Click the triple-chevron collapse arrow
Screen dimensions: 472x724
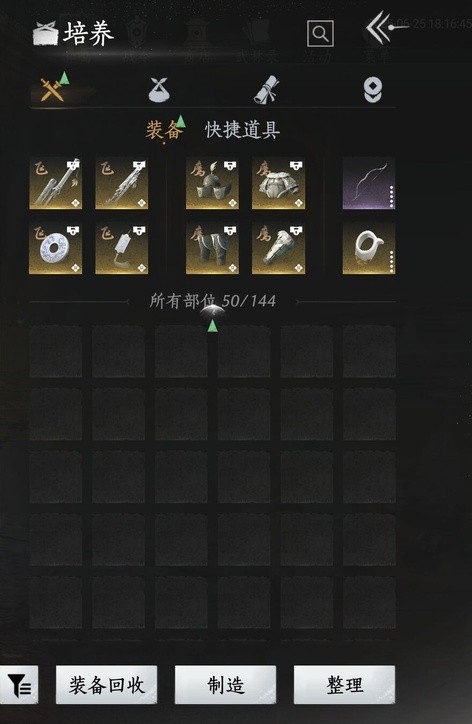tap(379, 28)
